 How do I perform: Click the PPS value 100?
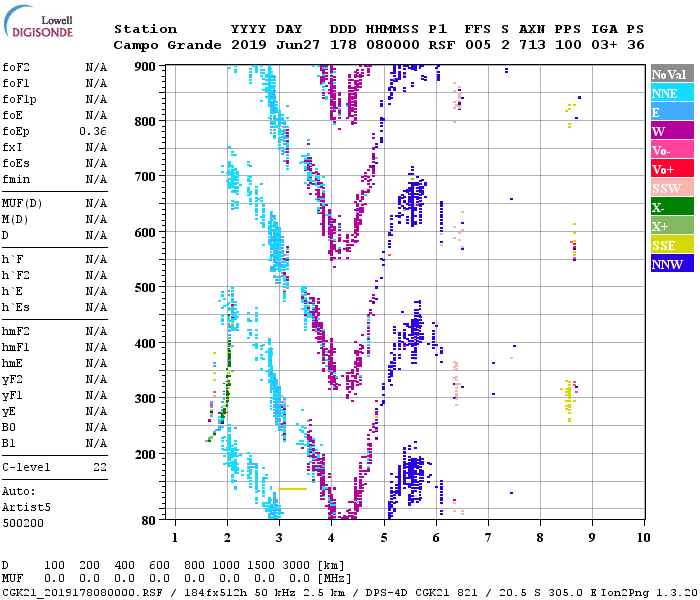point(568,45)
